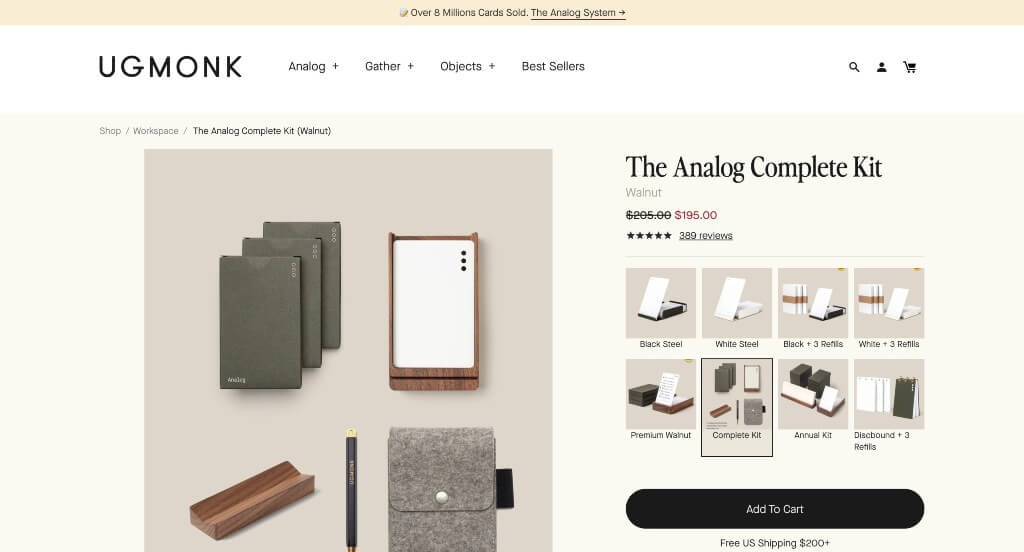Choose the White + 3 Refills option
The image size is (1024, 552).
(889, 308)
